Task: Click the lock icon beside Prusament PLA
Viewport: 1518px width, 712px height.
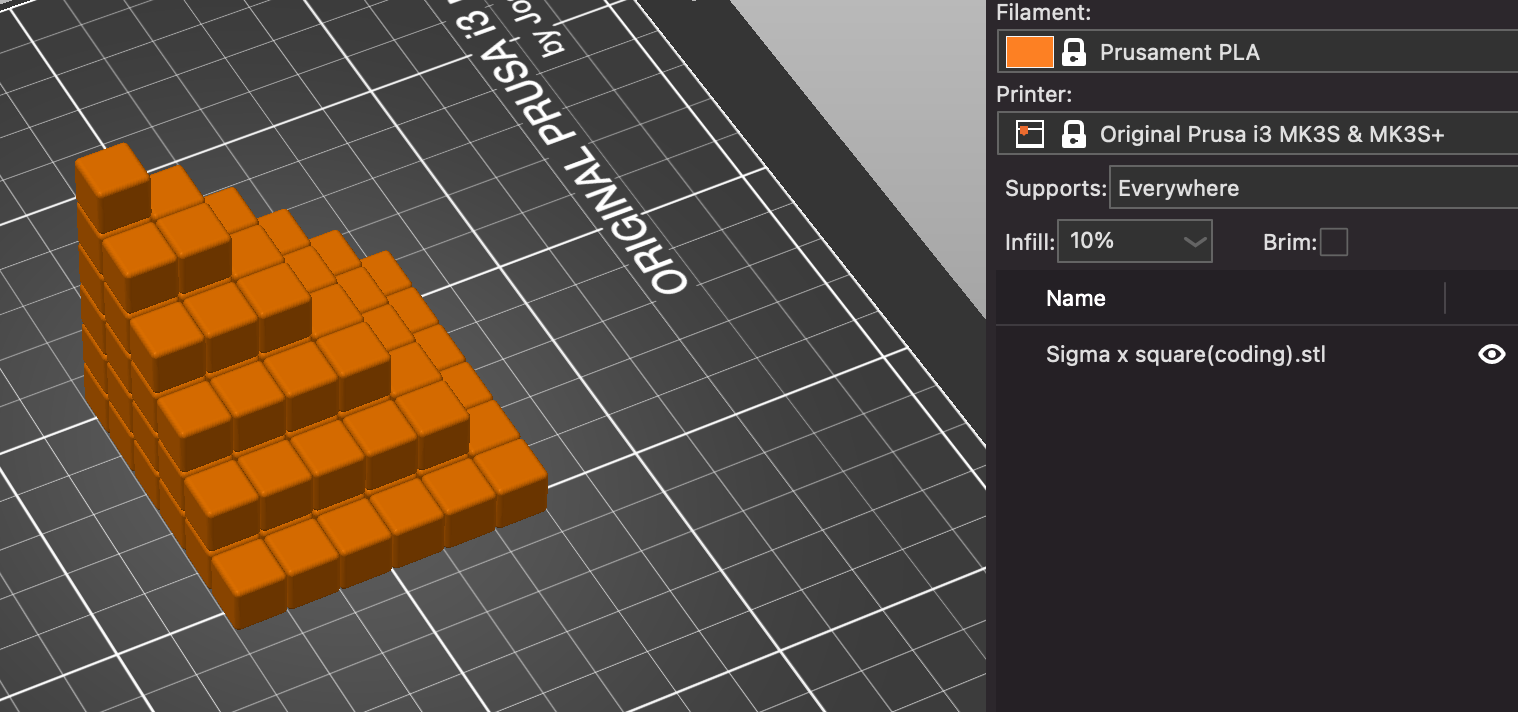Action: point(1074,52)
